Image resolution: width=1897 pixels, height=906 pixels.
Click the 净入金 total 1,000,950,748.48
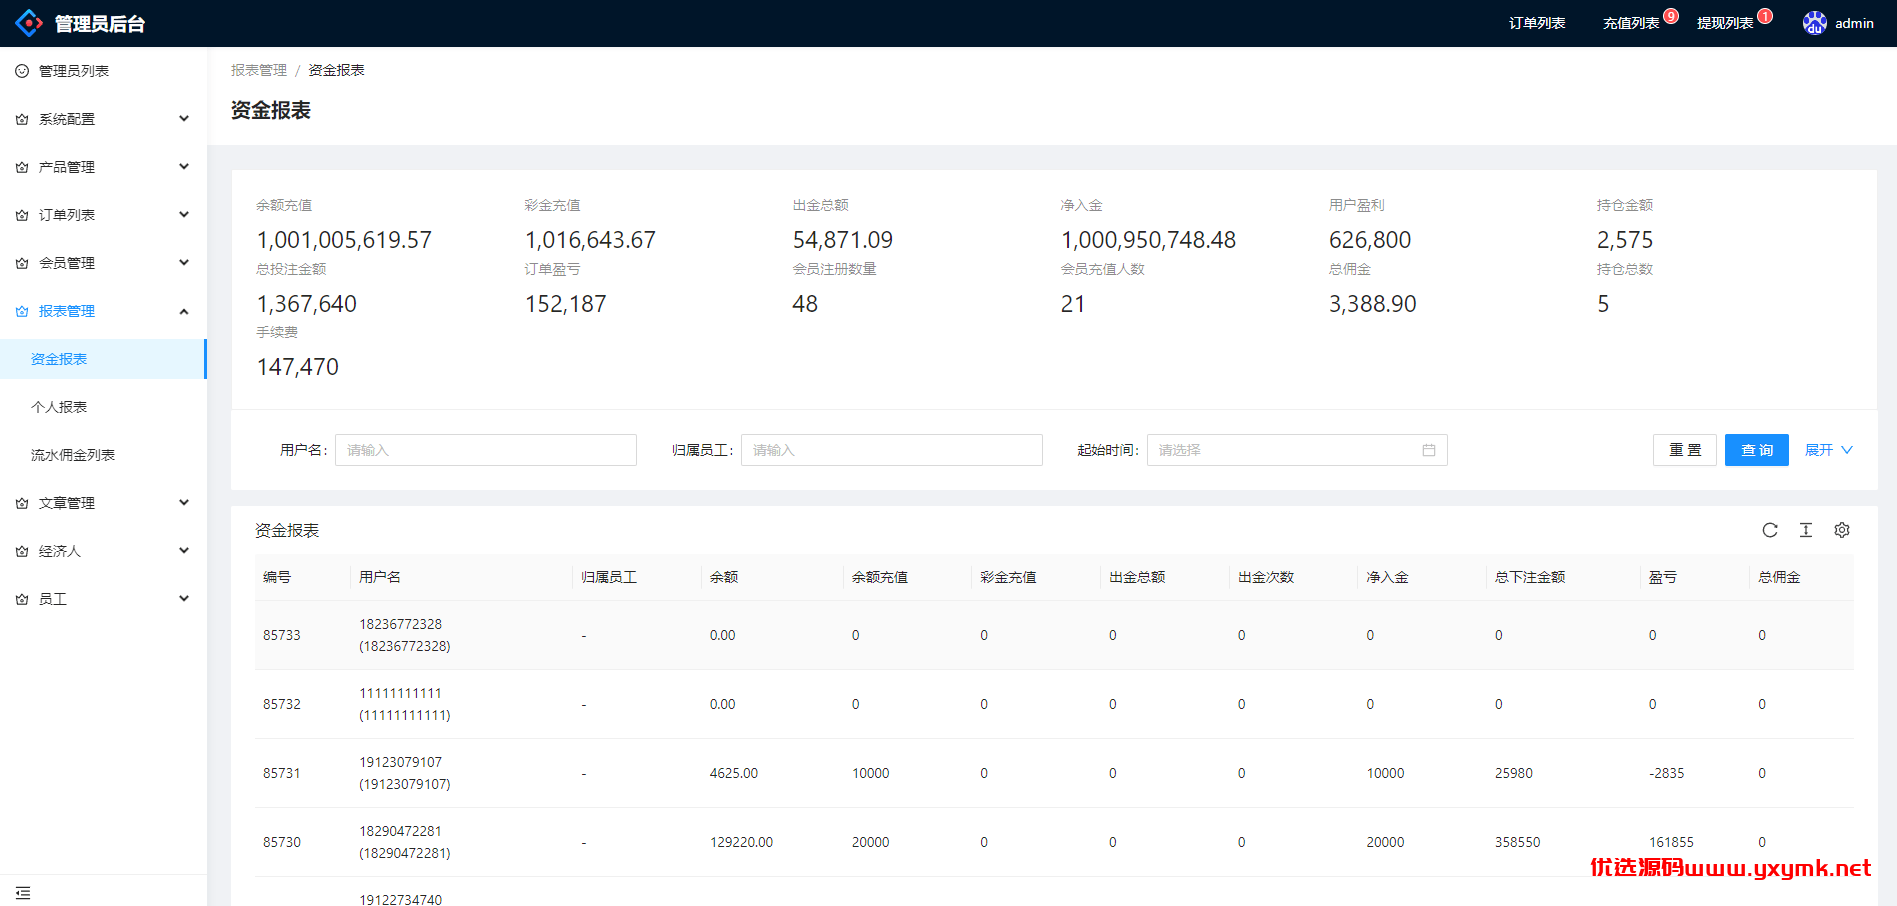tap(1148, 240)
